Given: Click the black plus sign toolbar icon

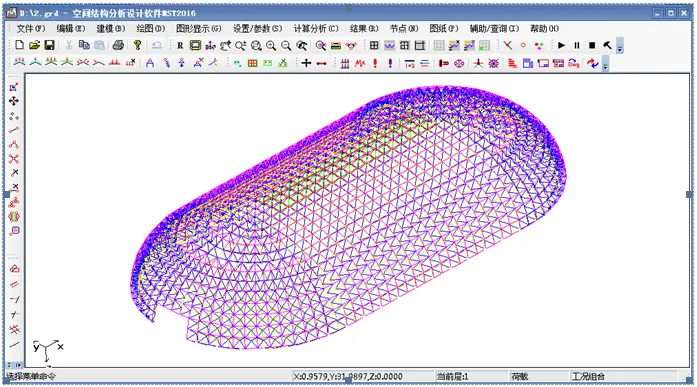Looking at the screenshot, I should coord(306,63).
